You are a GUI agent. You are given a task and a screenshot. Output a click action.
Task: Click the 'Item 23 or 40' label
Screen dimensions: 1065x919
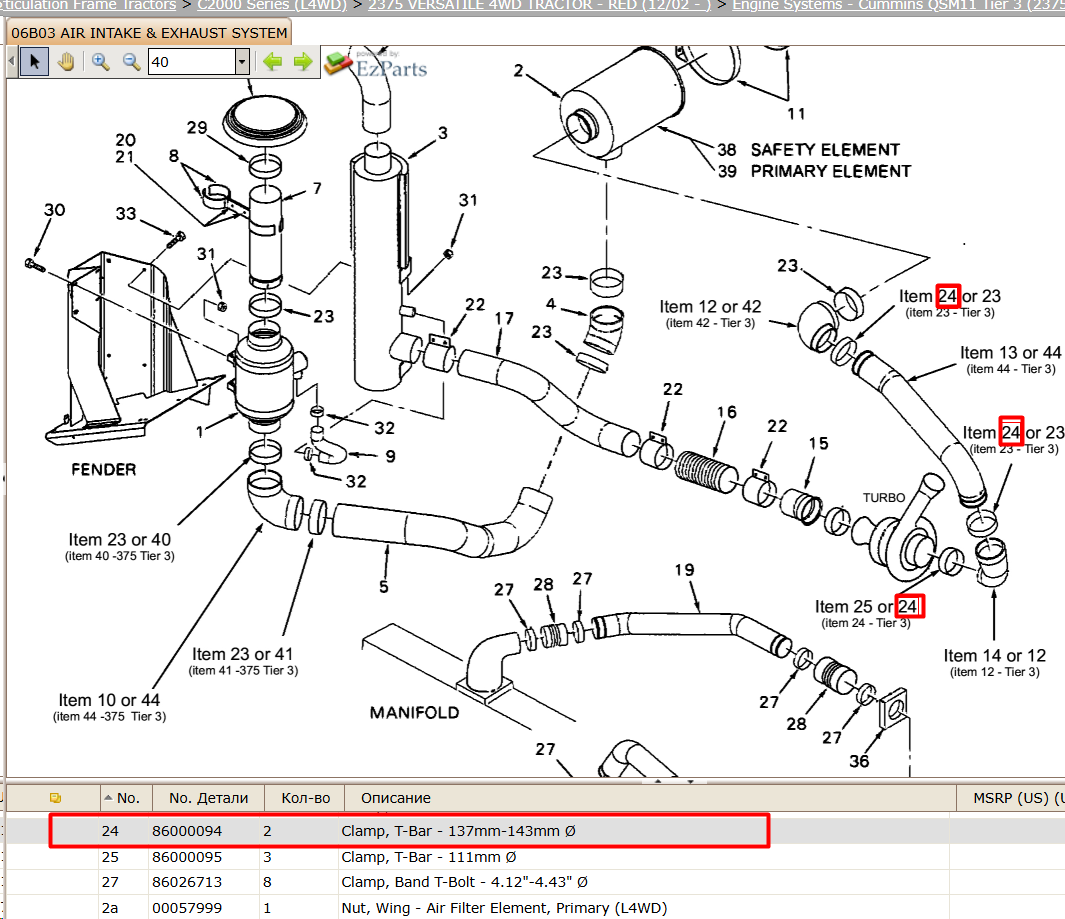coord(120,539)
